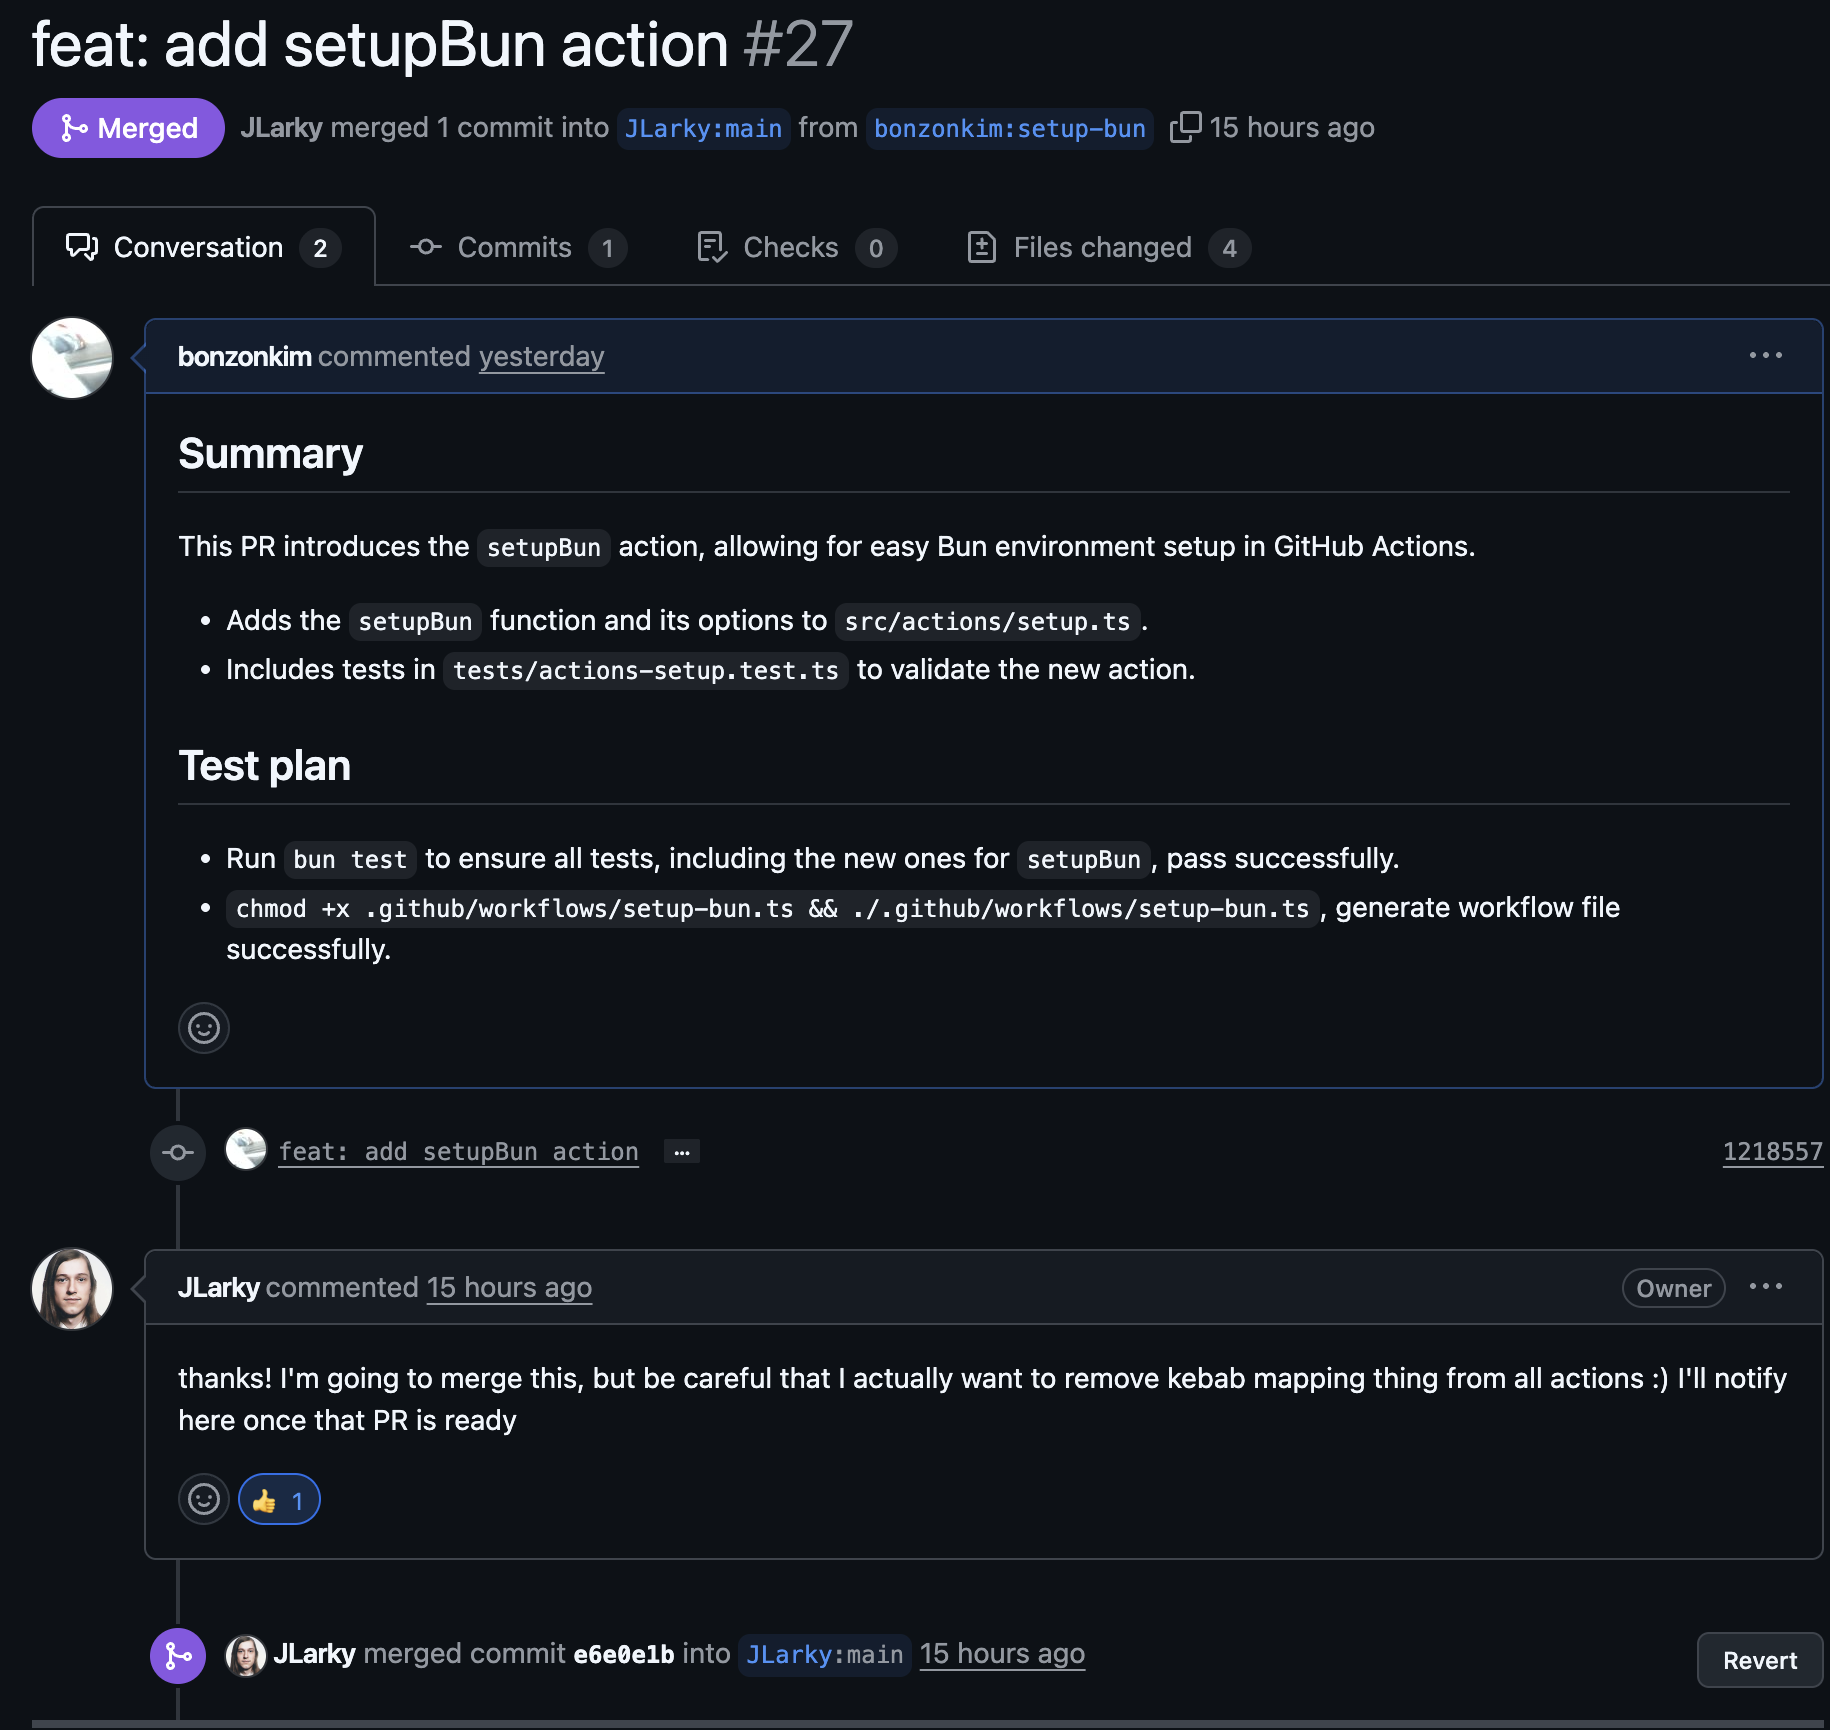Open the JLarky:main base branch link
This screenshot has width=1830, height=1730.
[703, 129]
